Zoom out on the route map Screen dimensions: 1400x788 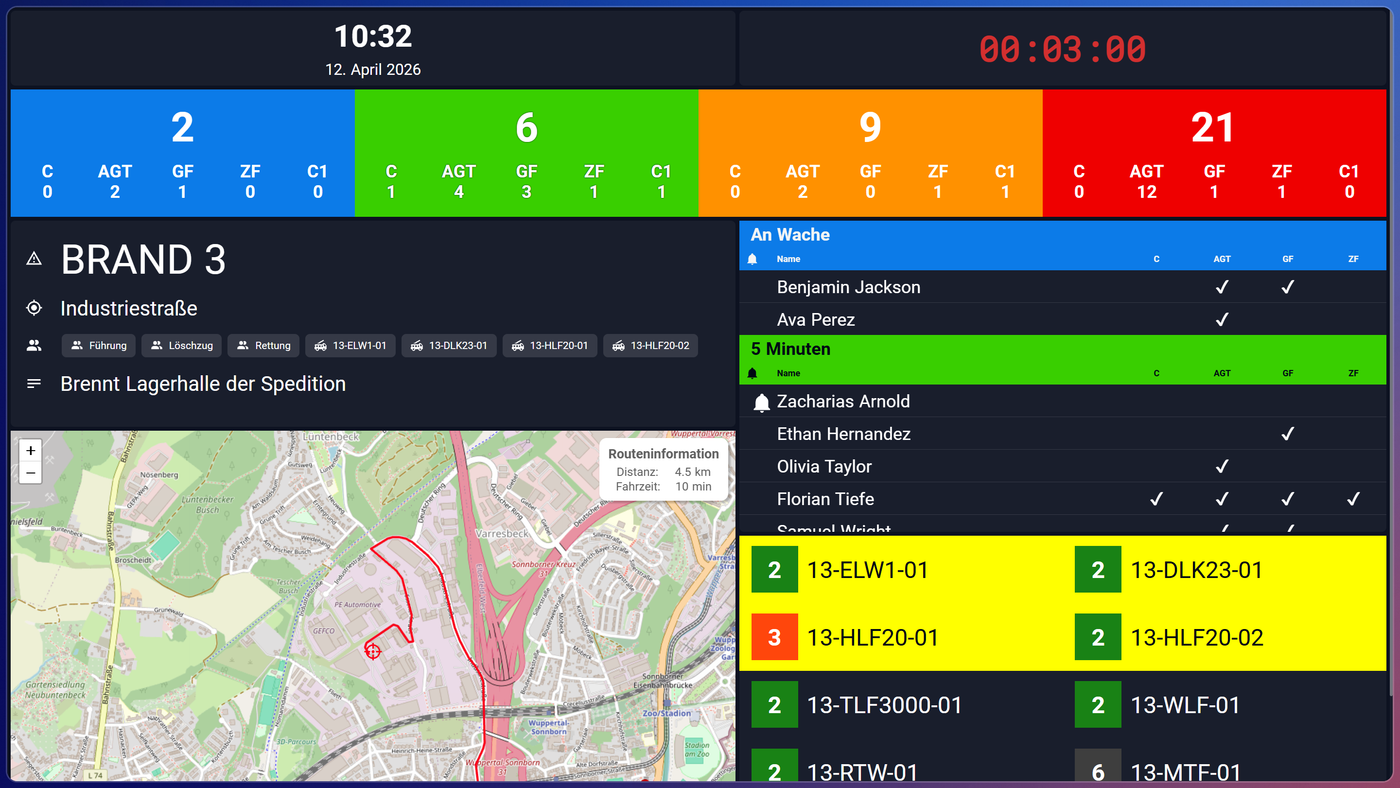30,473
